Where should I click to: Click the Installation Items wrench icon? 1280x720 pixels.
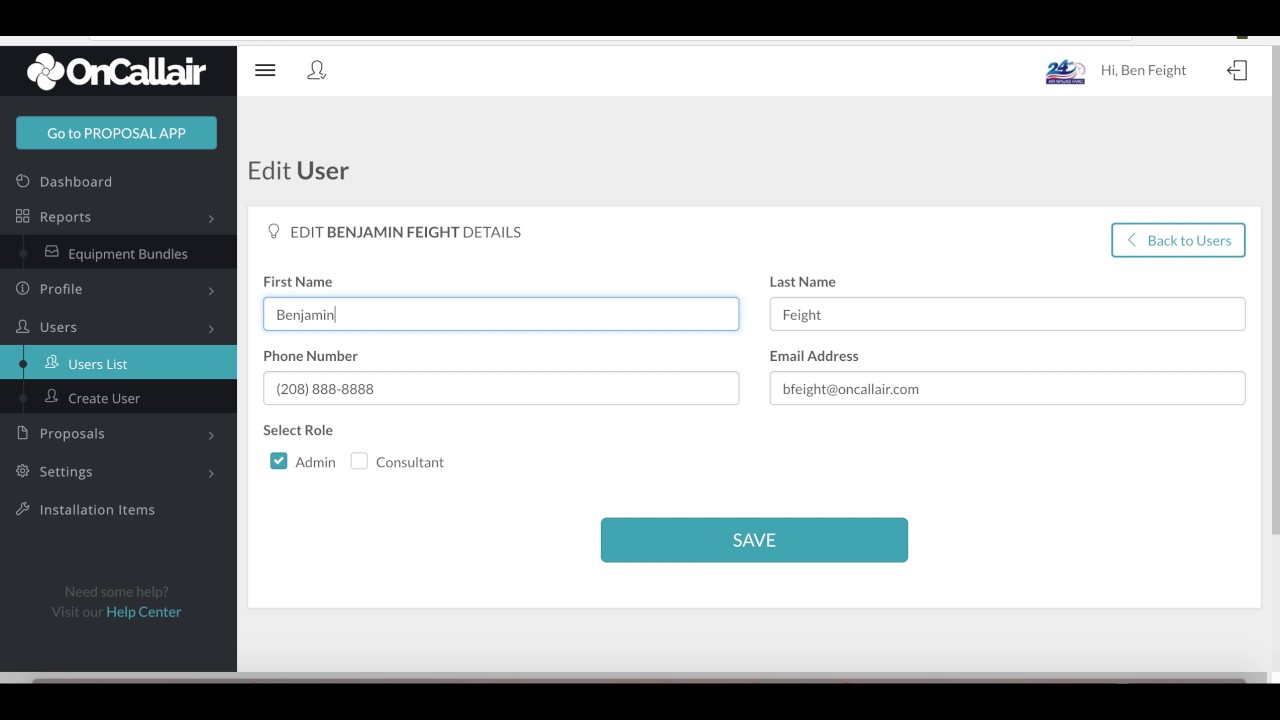23,509
